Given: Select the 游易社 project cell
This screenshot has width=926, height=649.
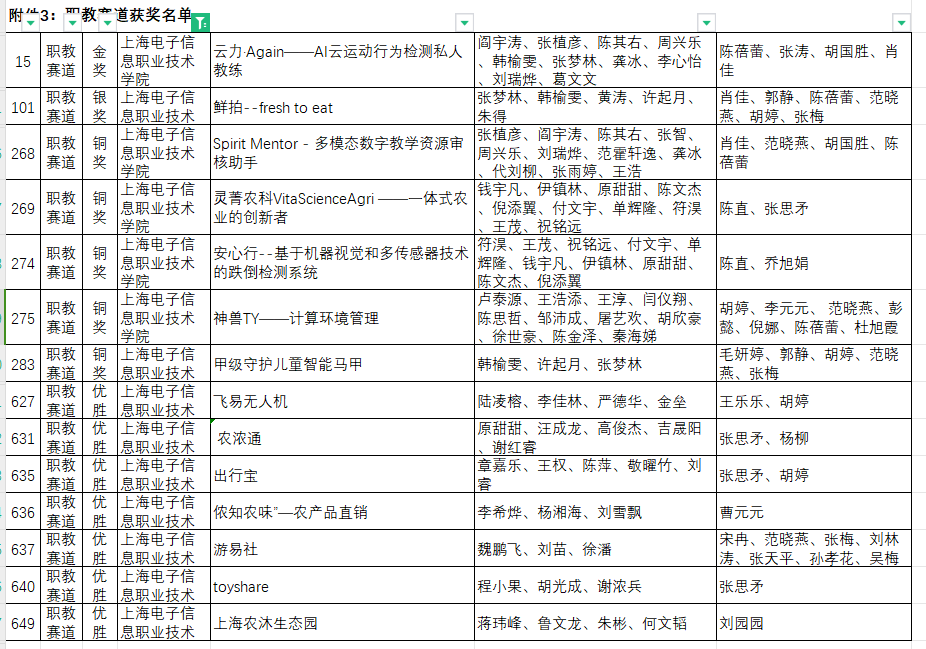Looking at the screenshot, I should tap(341, 549).
